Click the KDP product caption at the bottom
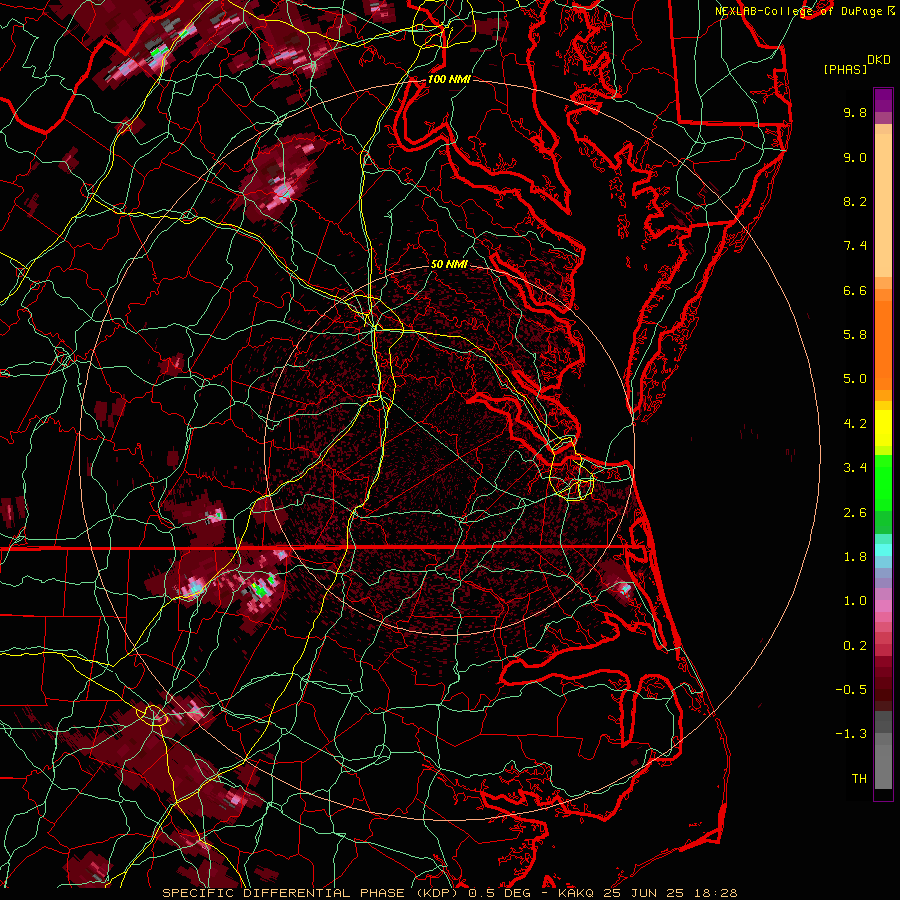The width and height of the screenshot is (900, 900). 449,893
